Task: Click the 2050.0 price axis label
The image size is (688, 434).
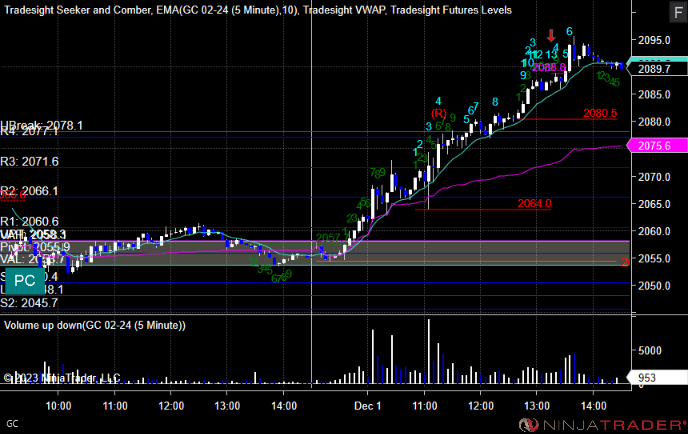Action: point(654,286)
